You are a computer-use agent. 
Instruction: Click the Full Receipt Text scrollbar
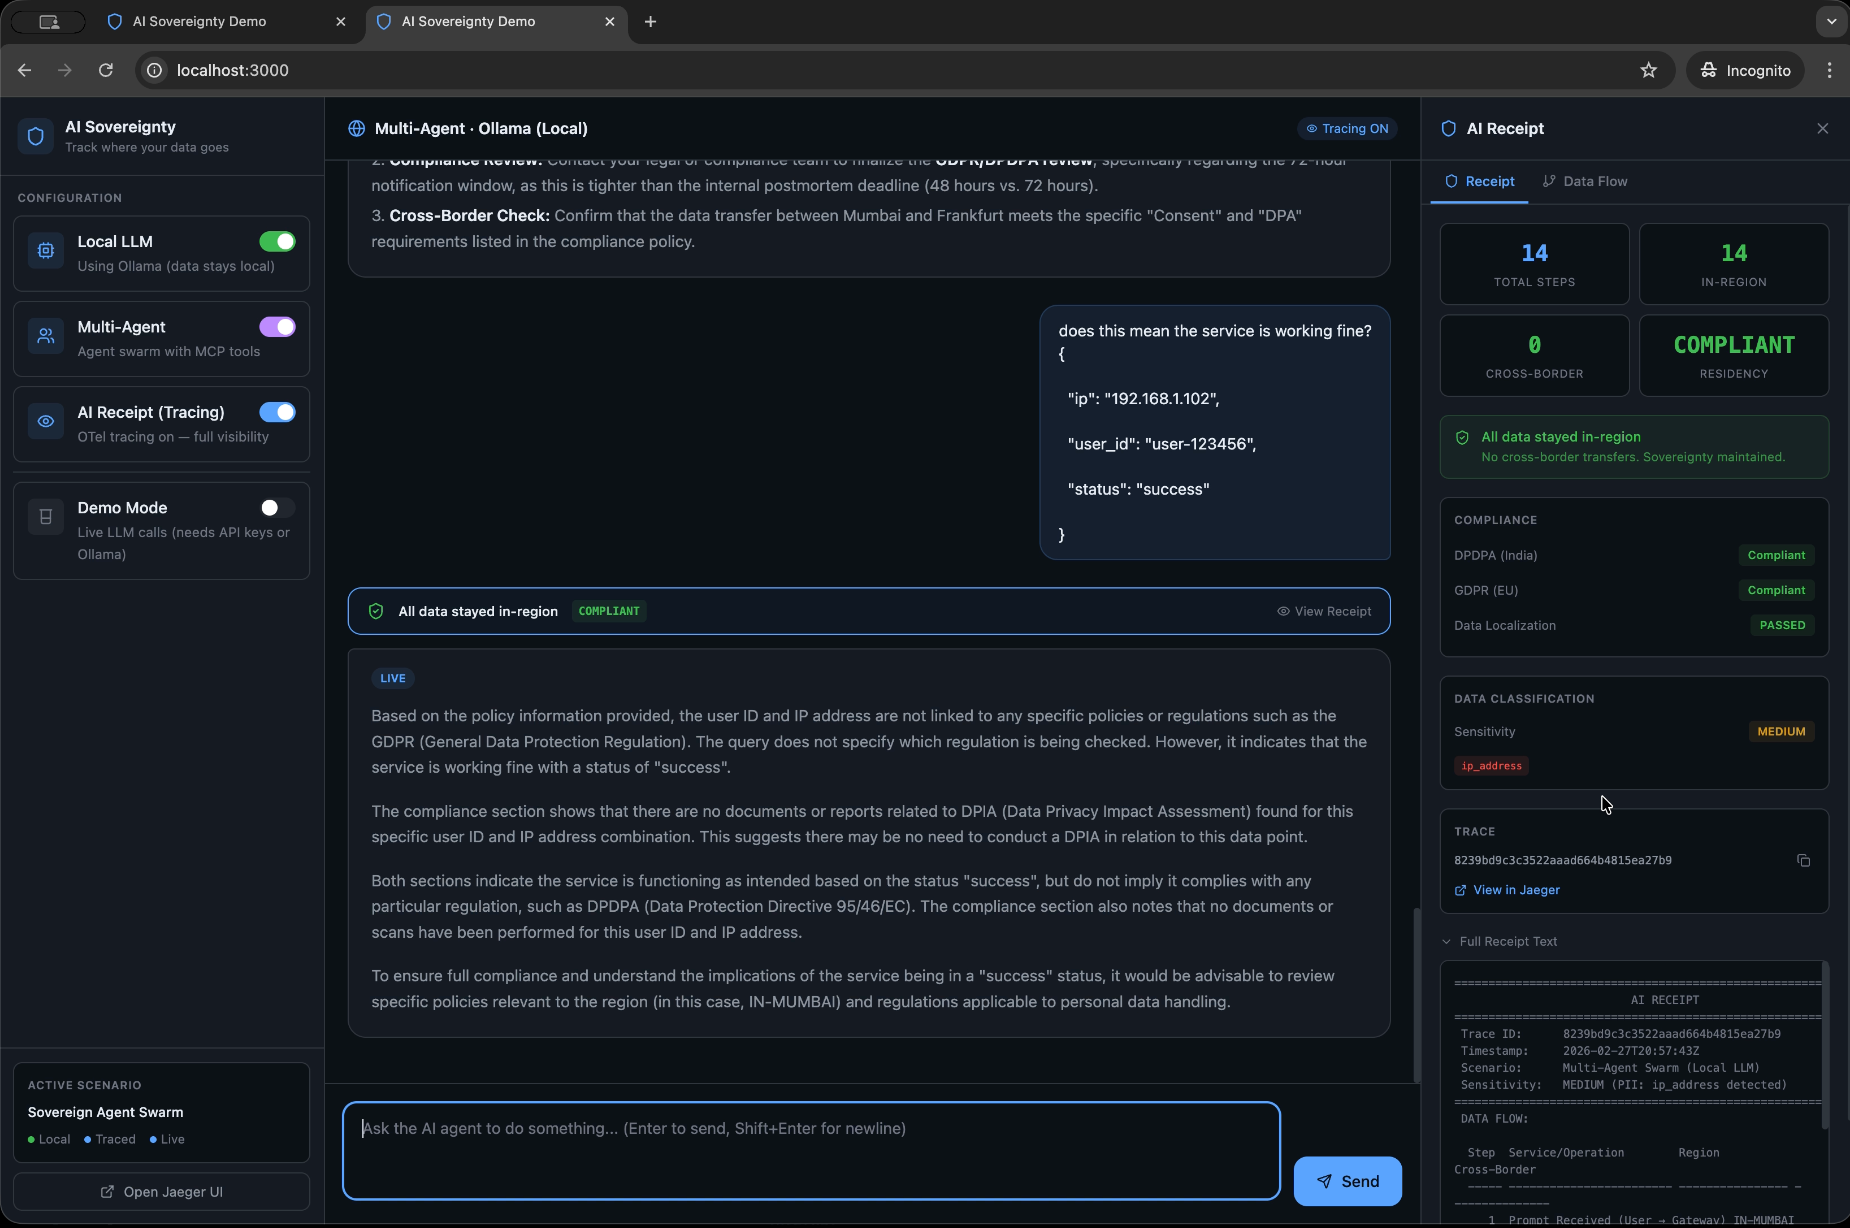pos(1825,1045)
